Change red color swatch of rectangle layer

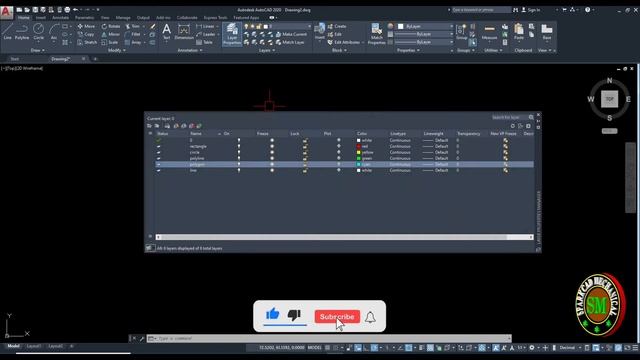tap(359, 146)
